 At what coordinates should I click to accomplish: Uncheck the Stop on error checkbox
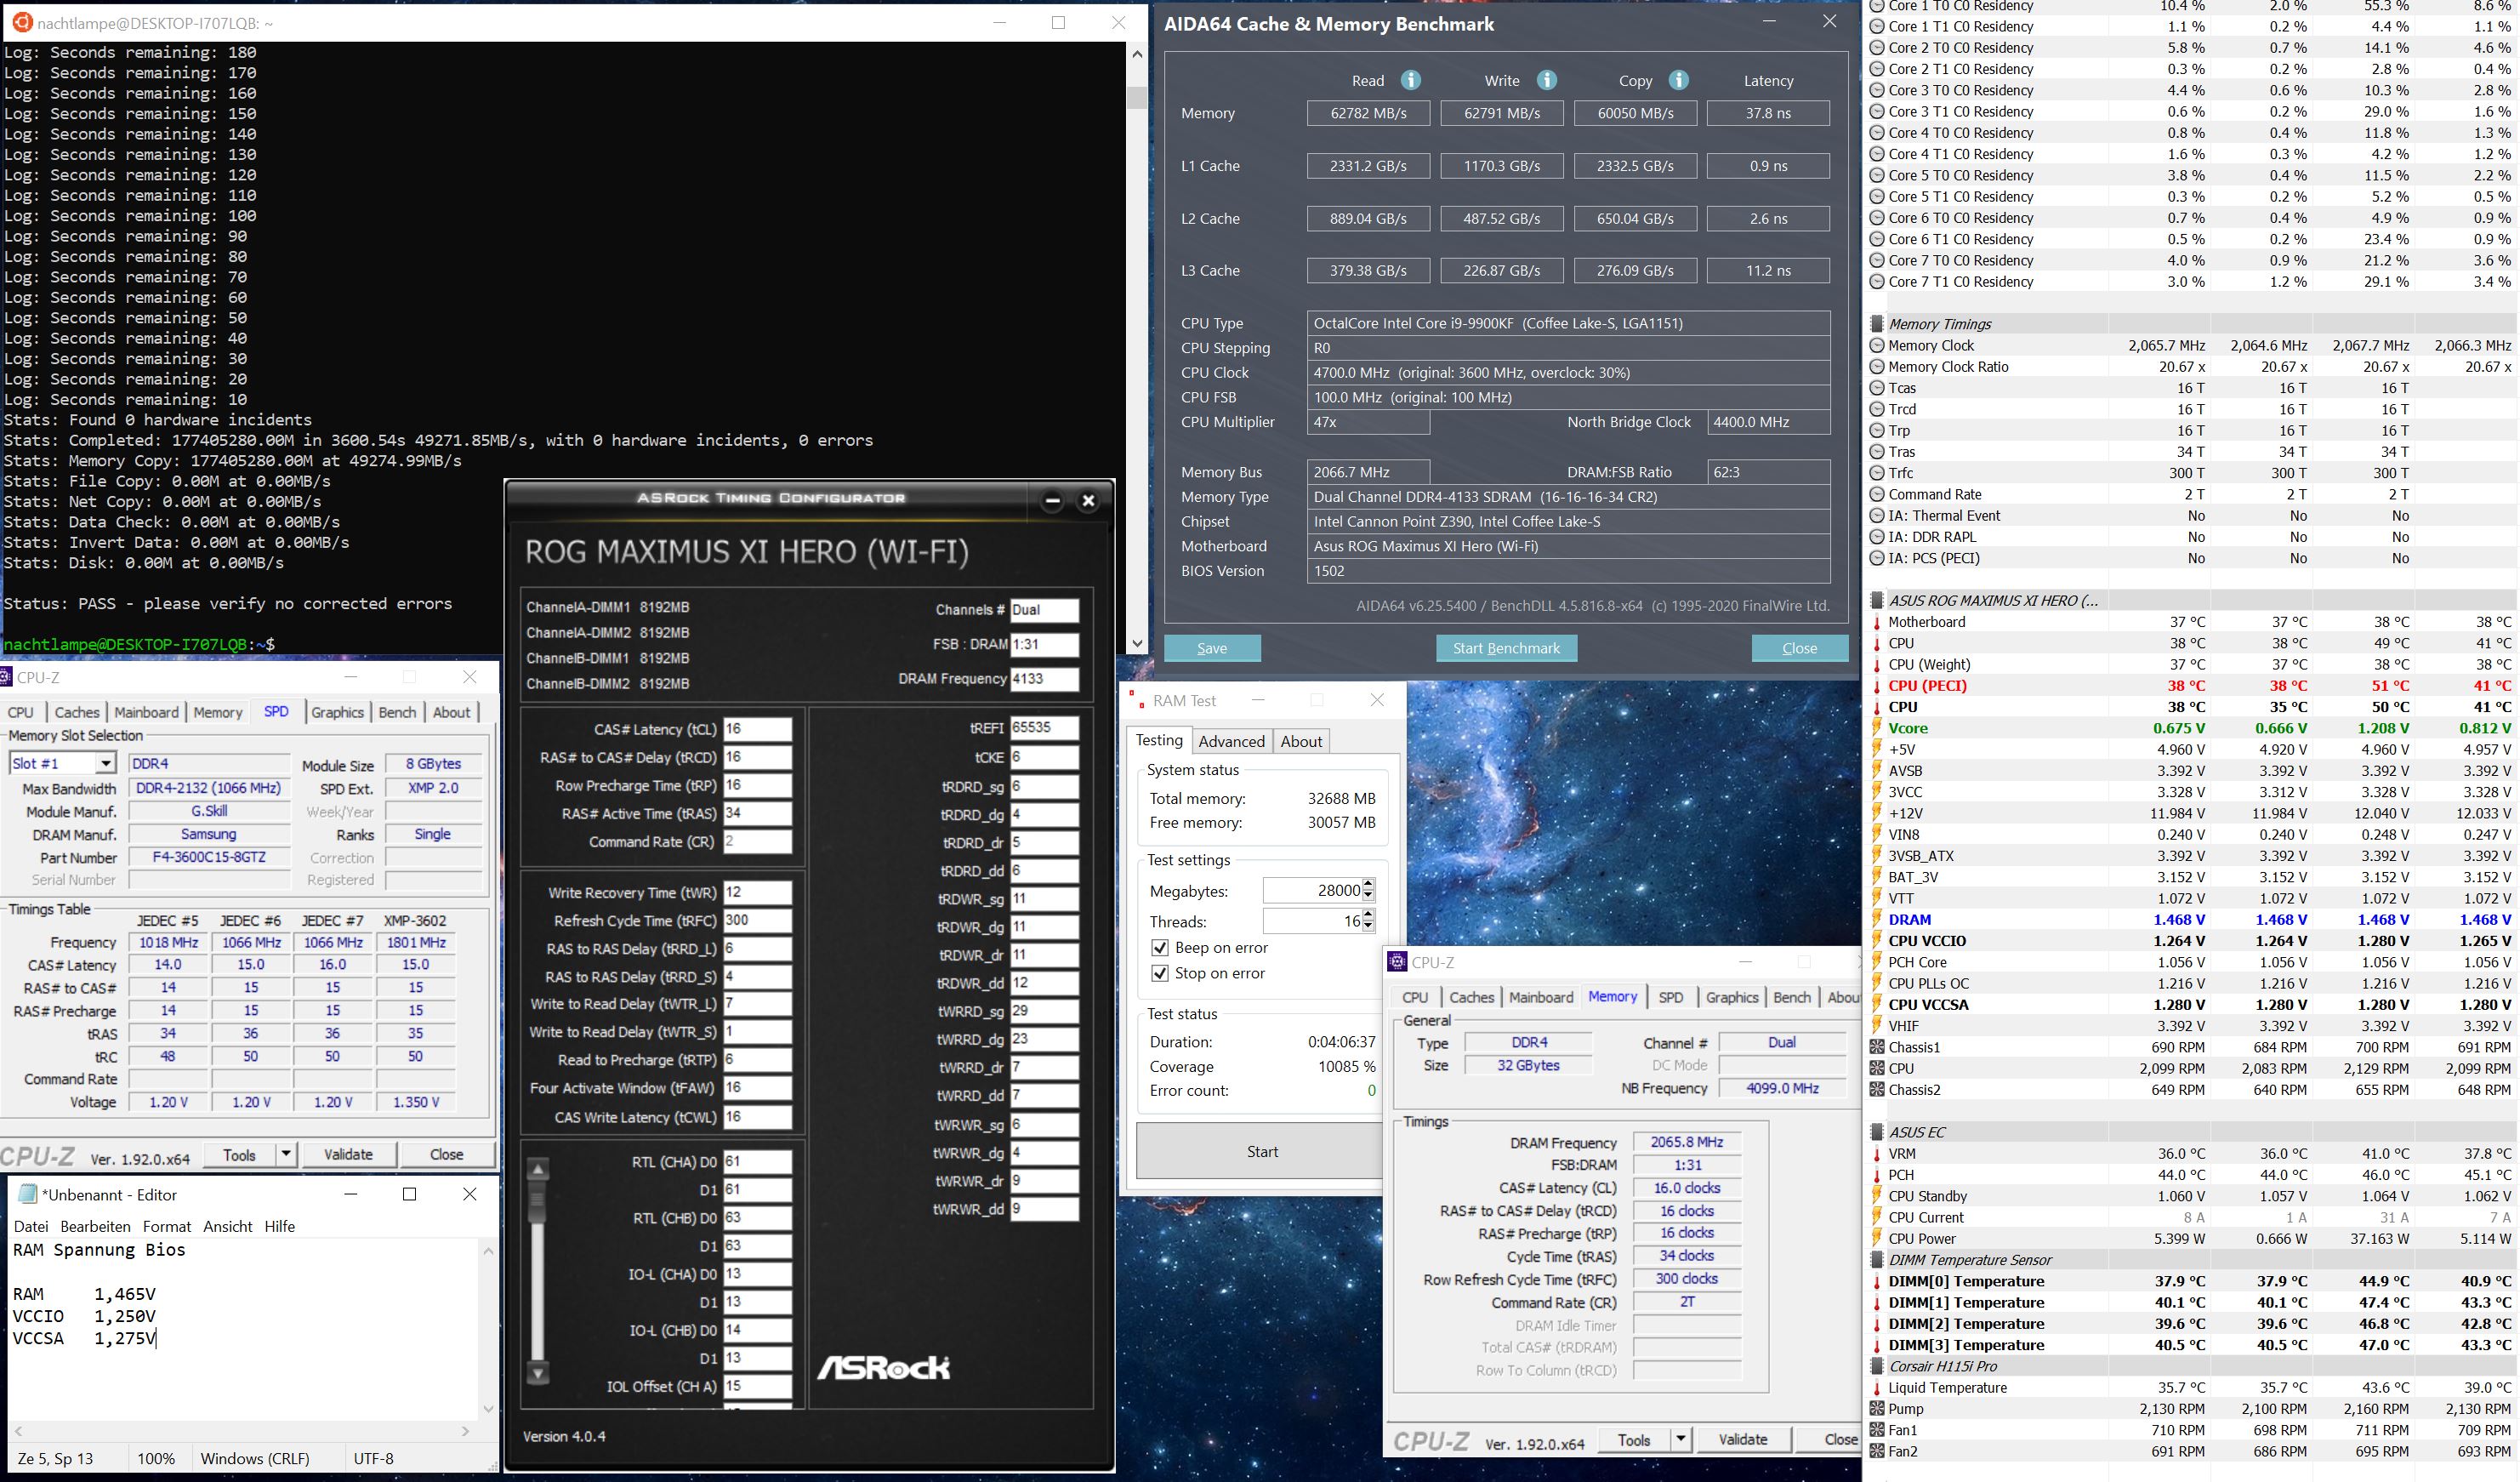click(x=1160, y=973)
